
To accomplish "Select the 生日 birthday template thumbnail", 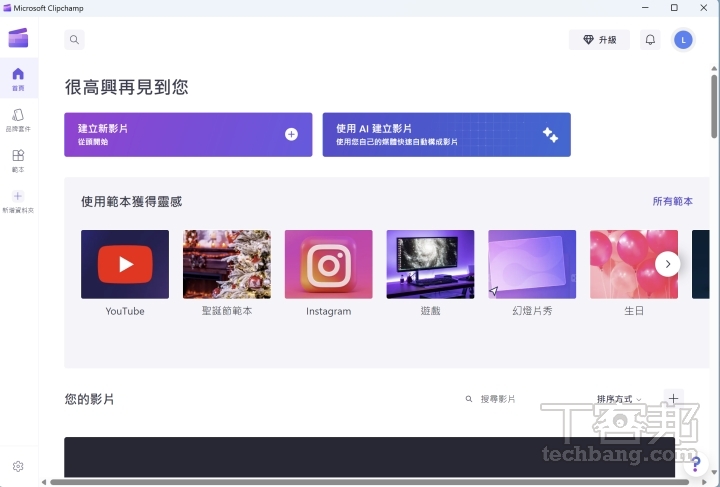I will (634, 264).
